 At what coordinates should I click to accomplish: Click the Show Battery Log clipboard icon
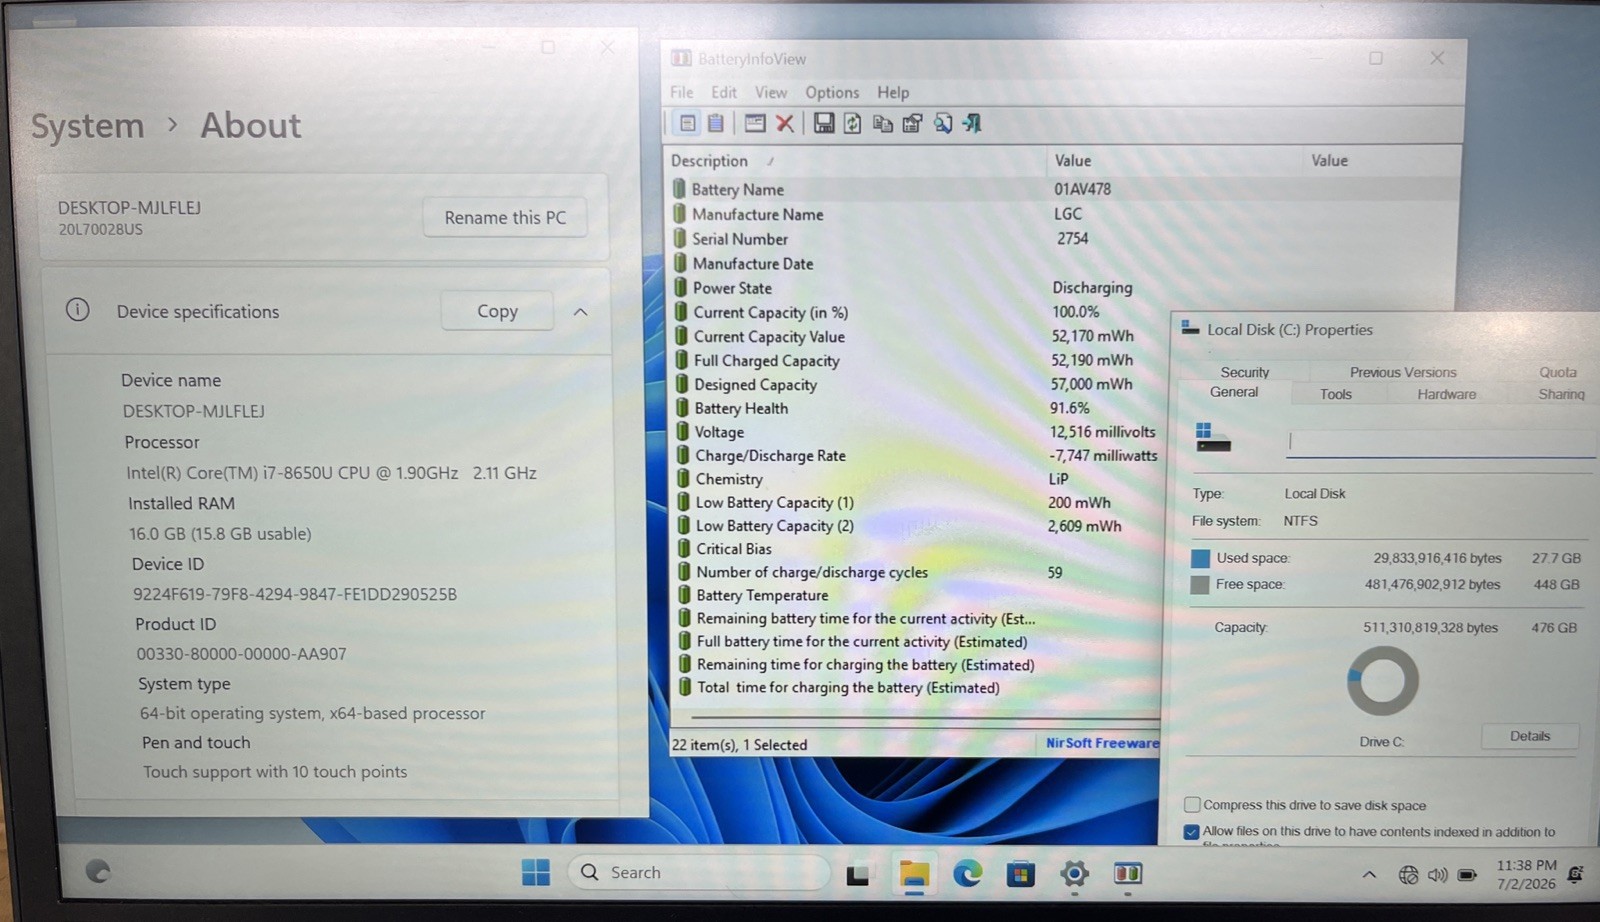click(715, 123)
